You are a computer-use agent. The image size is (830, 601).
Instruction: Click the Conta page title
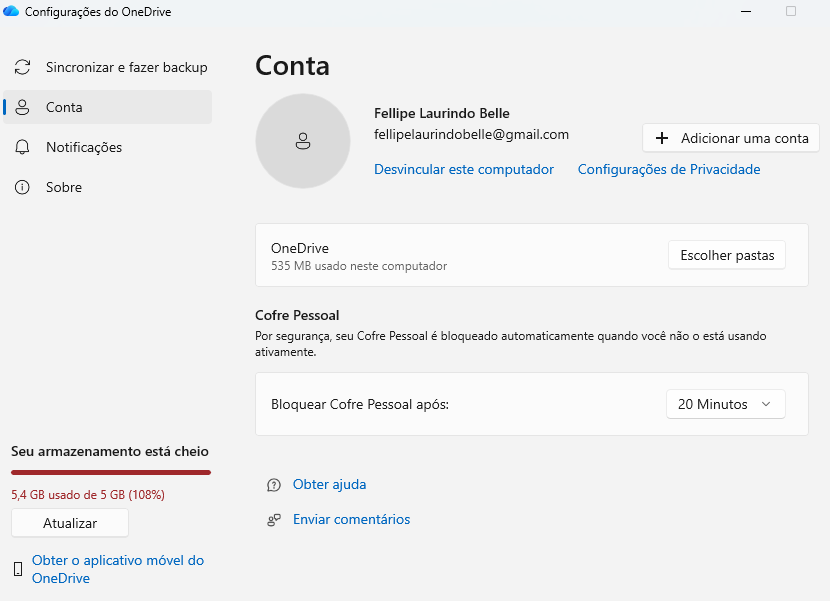(x=292, y=66)
